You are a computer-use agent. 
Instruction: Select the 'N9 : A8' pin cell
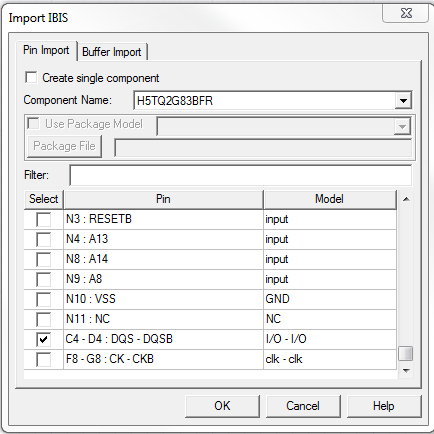pos(163,279)
